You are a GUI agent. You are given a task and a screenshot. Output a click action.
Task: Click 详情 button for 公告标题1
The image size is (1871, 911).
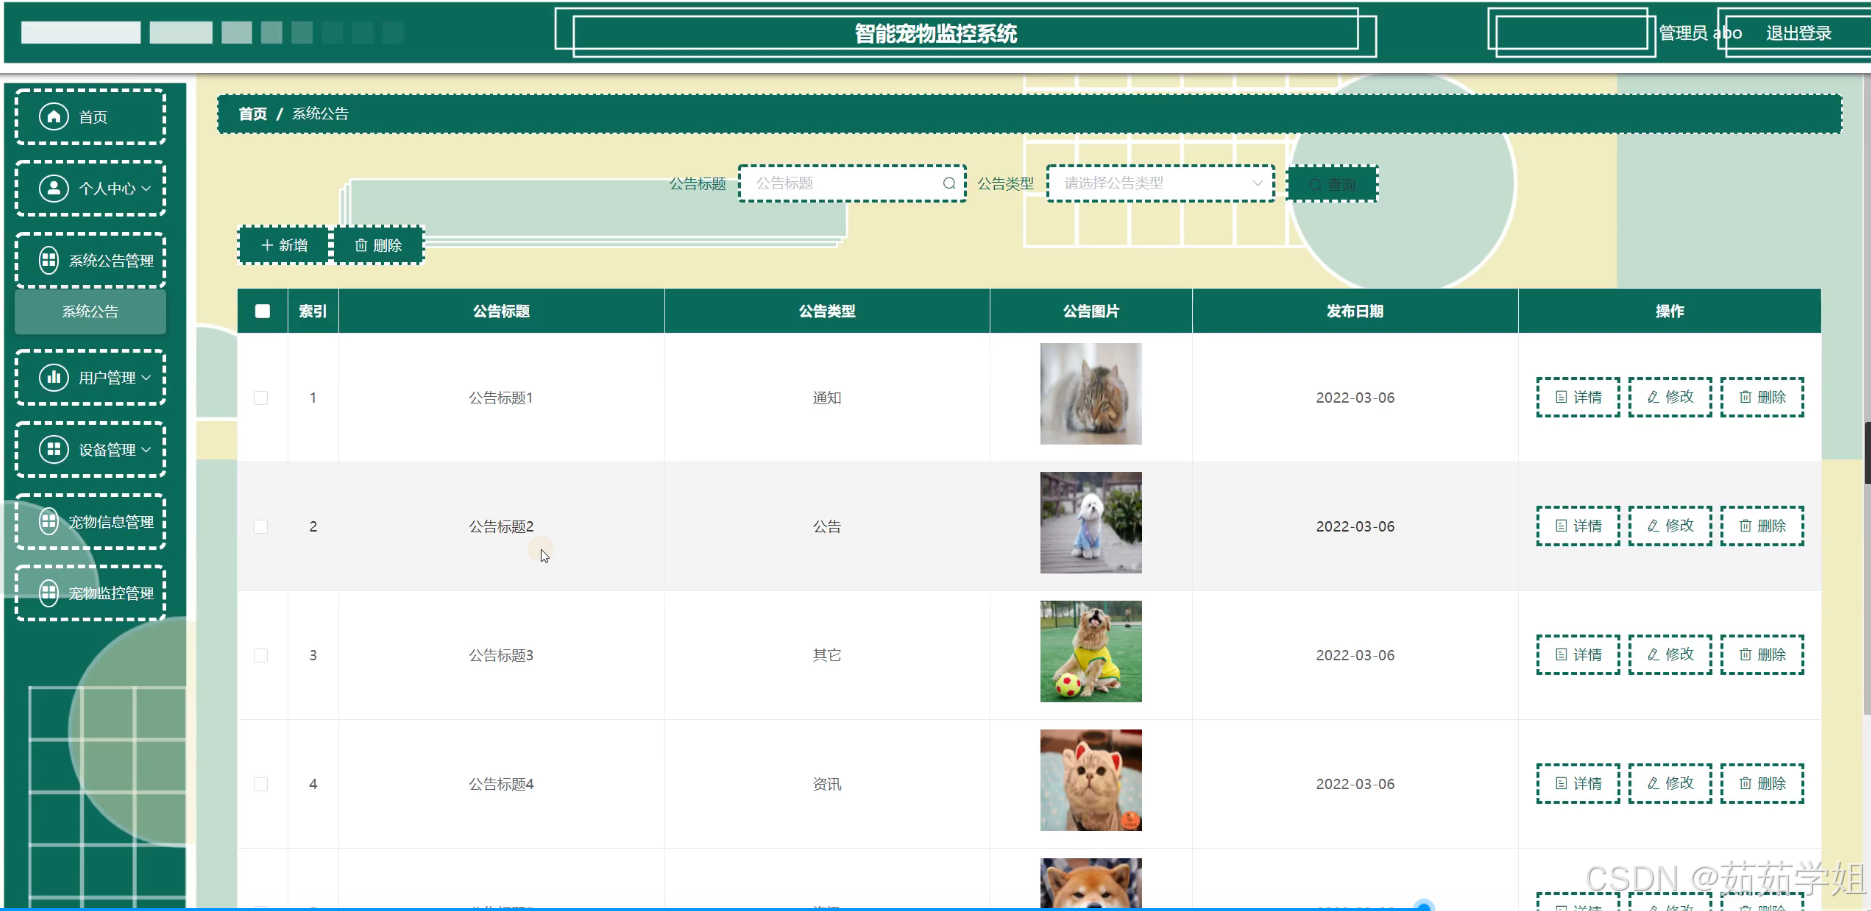[1578, 397]
